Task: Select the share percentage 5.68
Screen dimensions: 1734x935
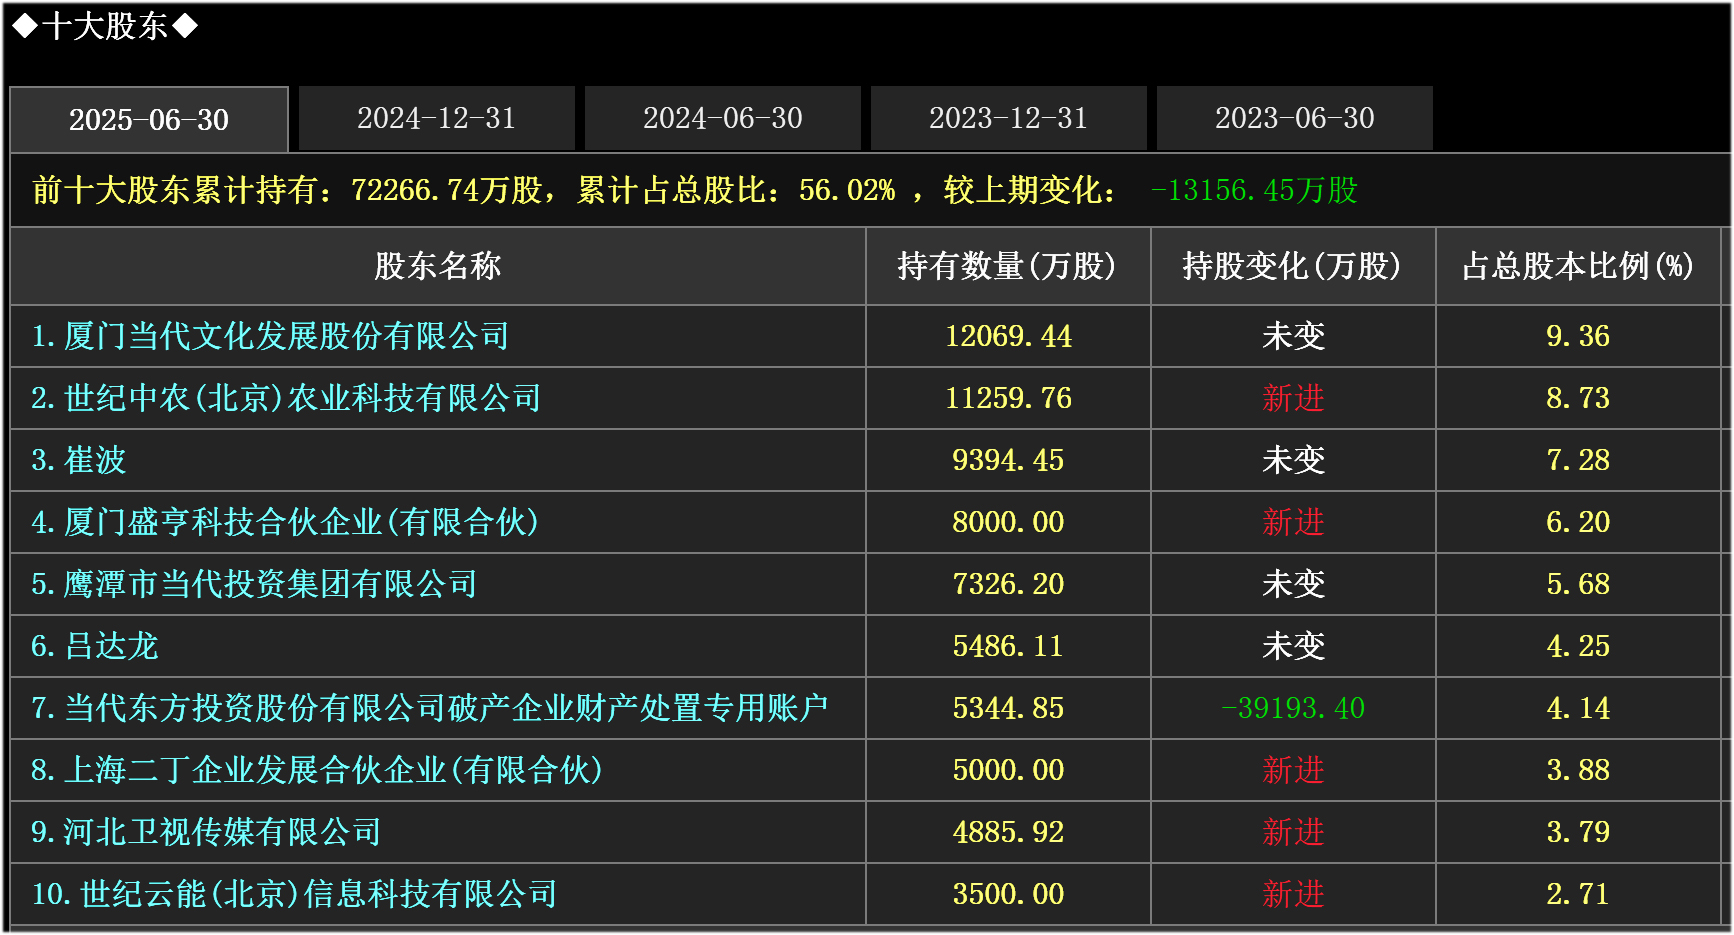Action: [x=1578, y=584]
